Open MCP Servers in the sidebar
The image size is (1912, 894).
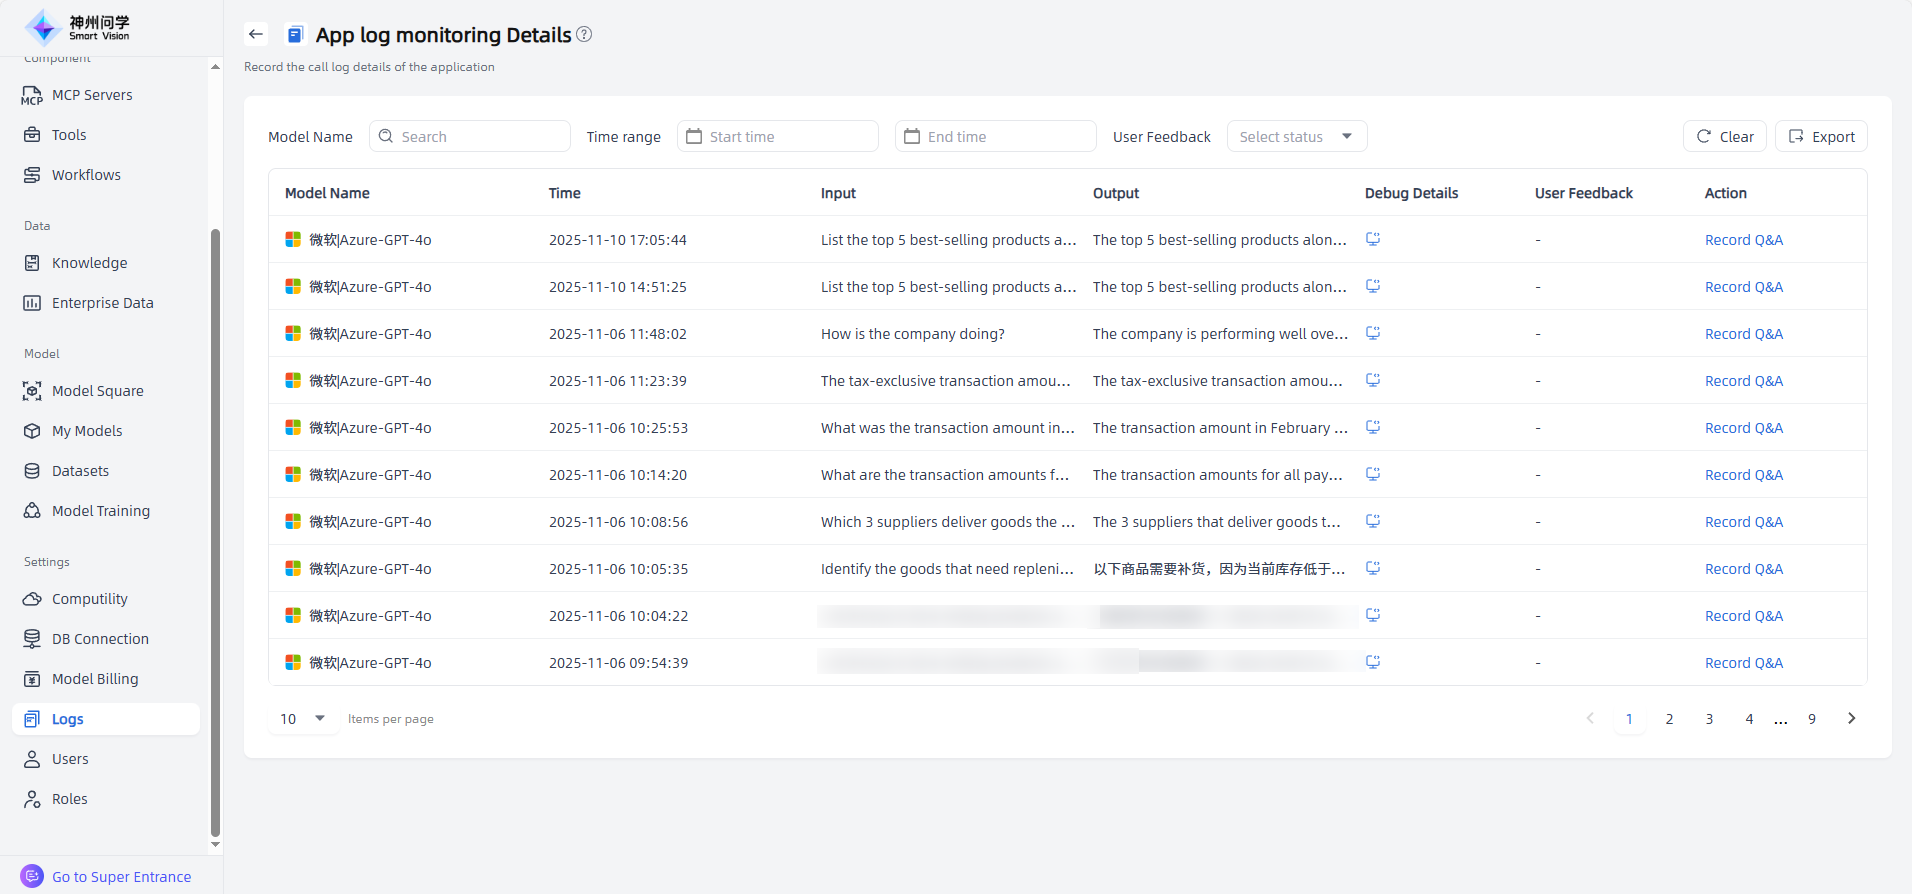pos(92,95)
